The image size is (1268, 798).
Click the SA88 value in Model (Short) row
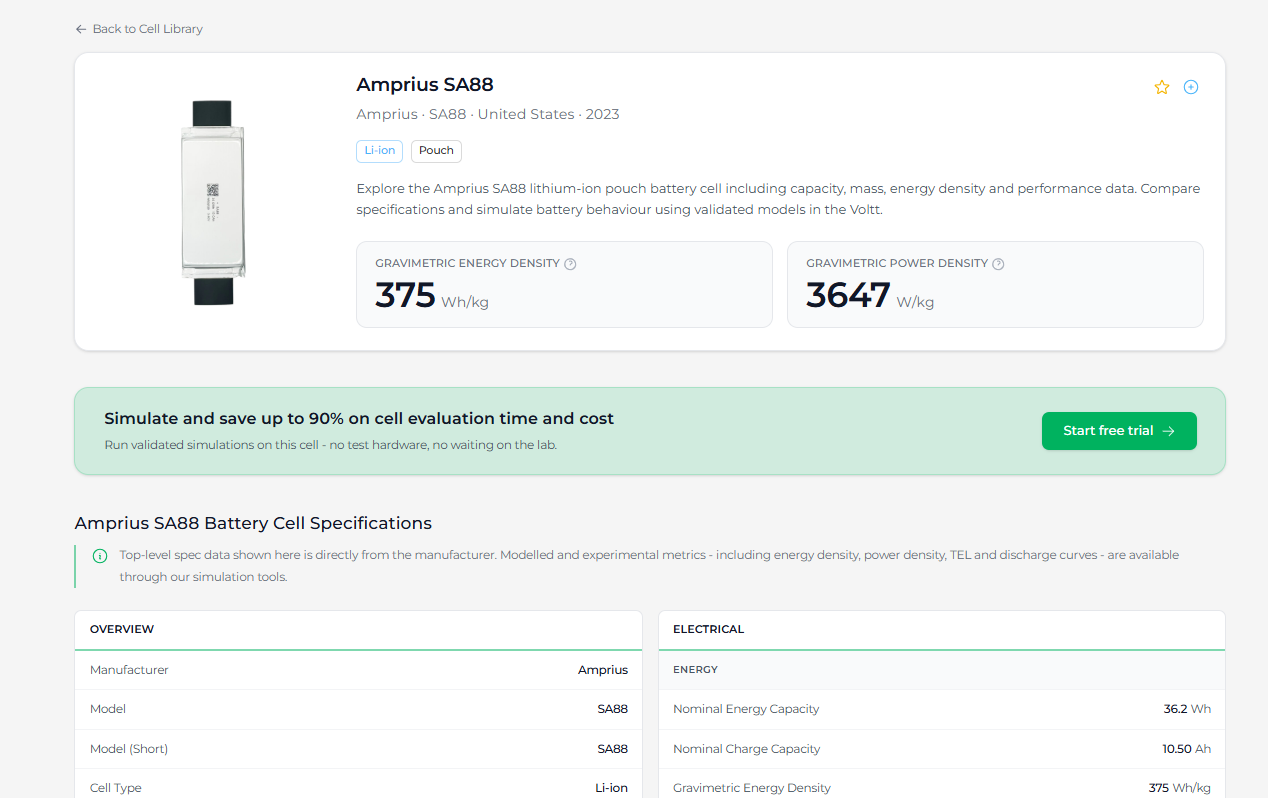click(x=613, y=749)
